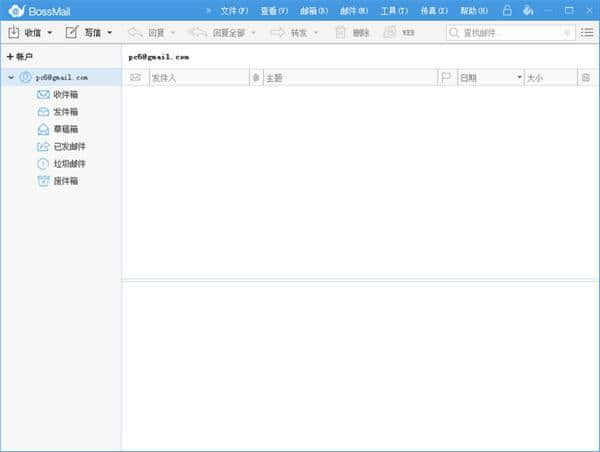Click the 帐户 add account button
Screen dimensions: 600x452
tap(20, 57)
